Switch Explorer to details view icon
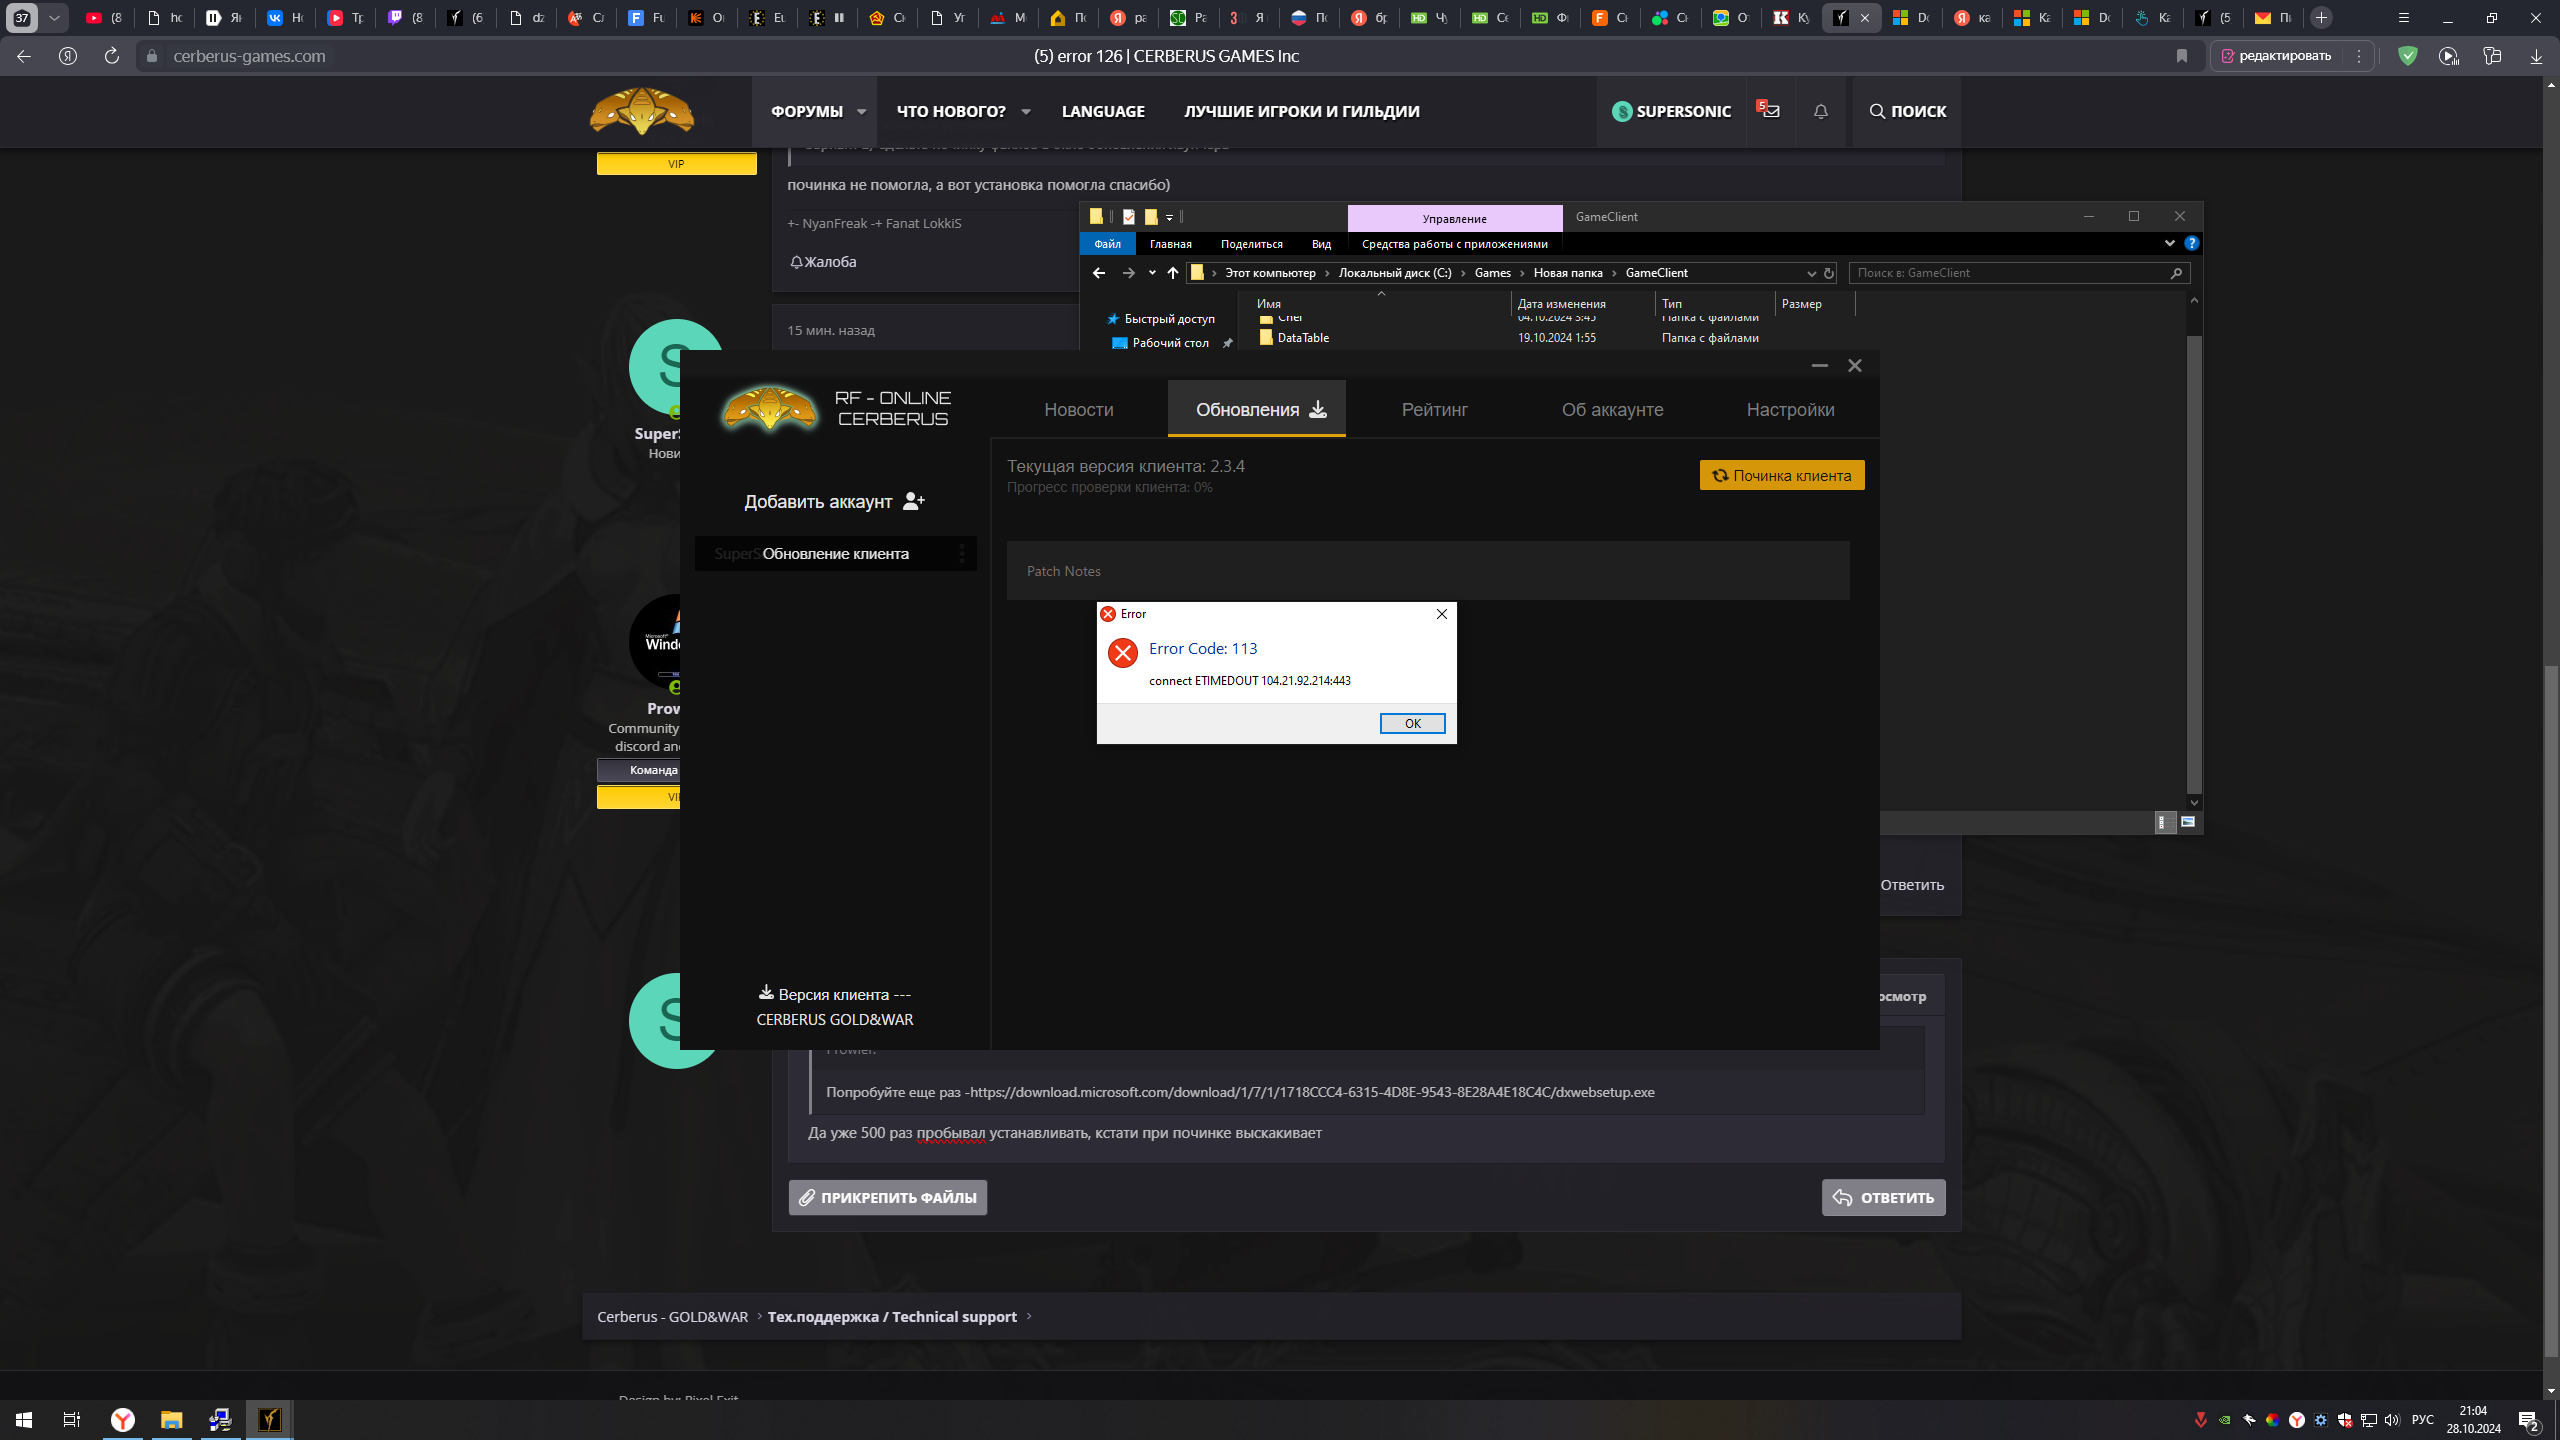This screenshot has width=2560, height=1440. pos(2164,822)
